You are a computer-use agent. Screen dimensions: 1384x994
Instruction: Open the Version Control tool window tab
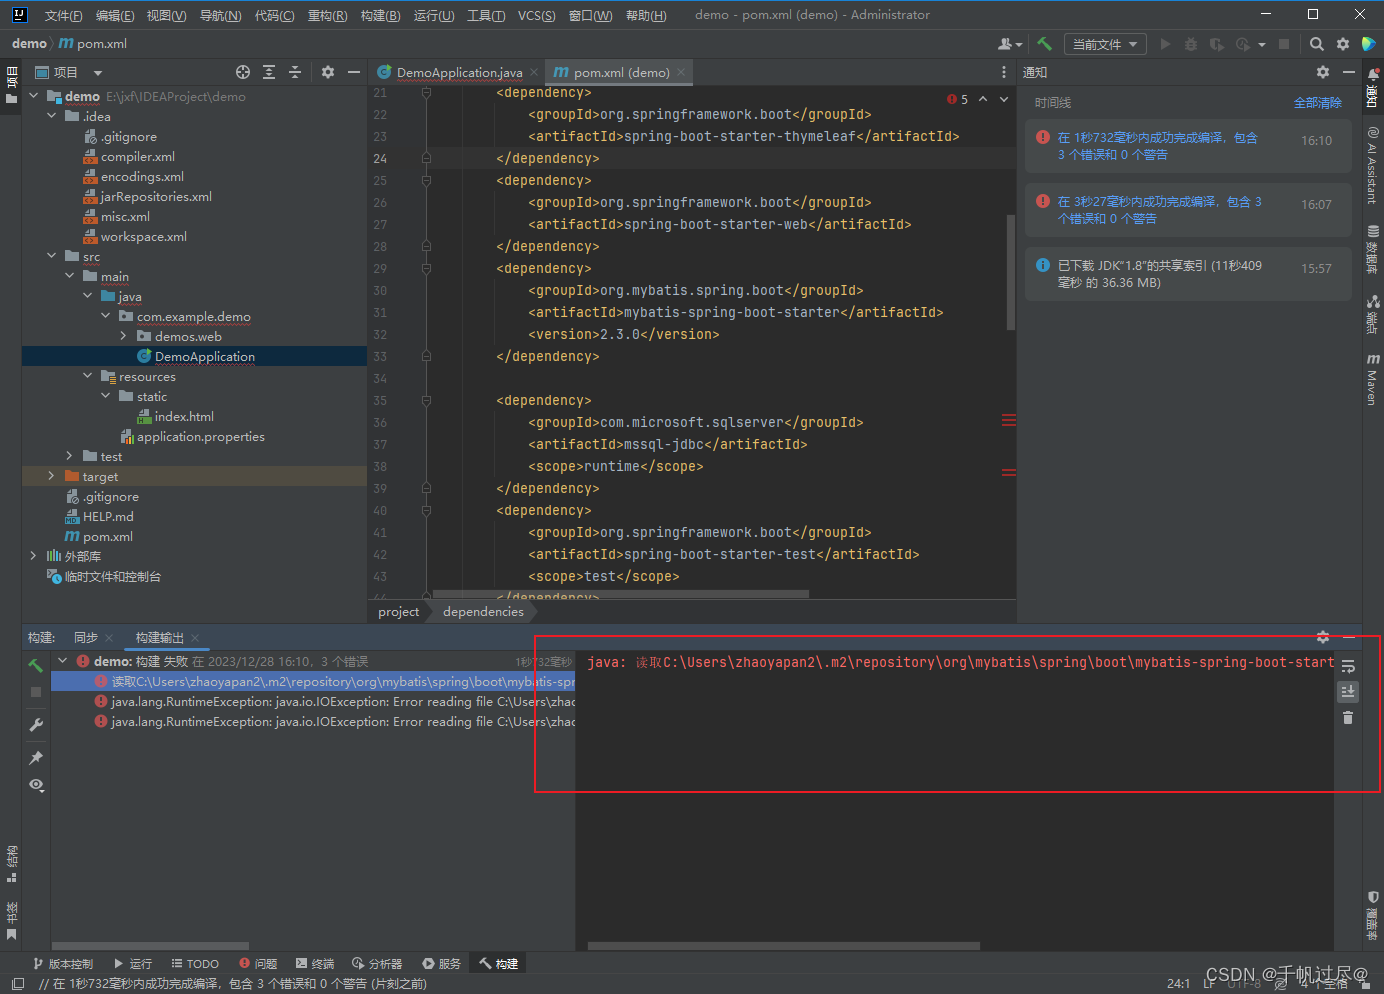click(x=63, y=964)
